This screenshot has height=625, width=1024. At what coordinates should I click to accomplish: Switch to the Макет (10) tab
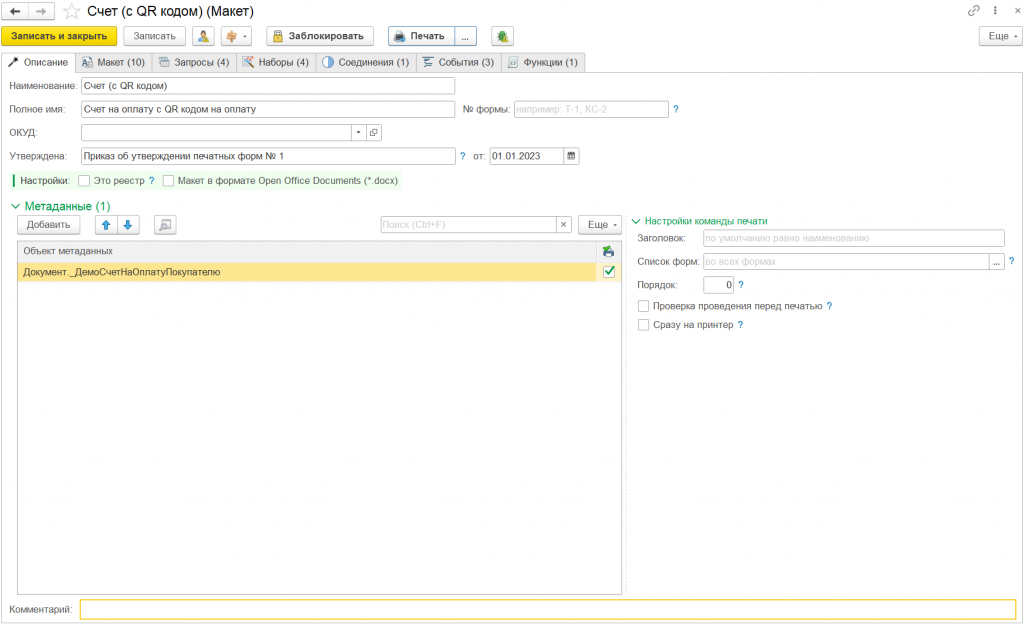(x=114, y=62)
